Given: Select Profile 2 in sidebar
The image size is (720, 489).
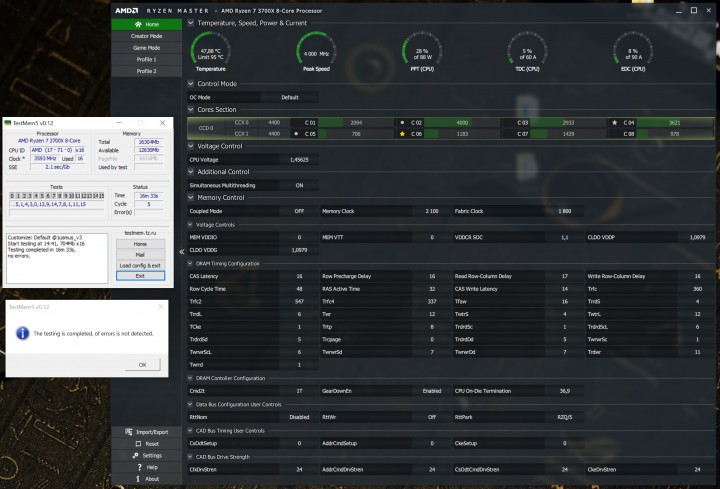Looking at the screenshot, I should pyautogui.click(x=146, y=71).
